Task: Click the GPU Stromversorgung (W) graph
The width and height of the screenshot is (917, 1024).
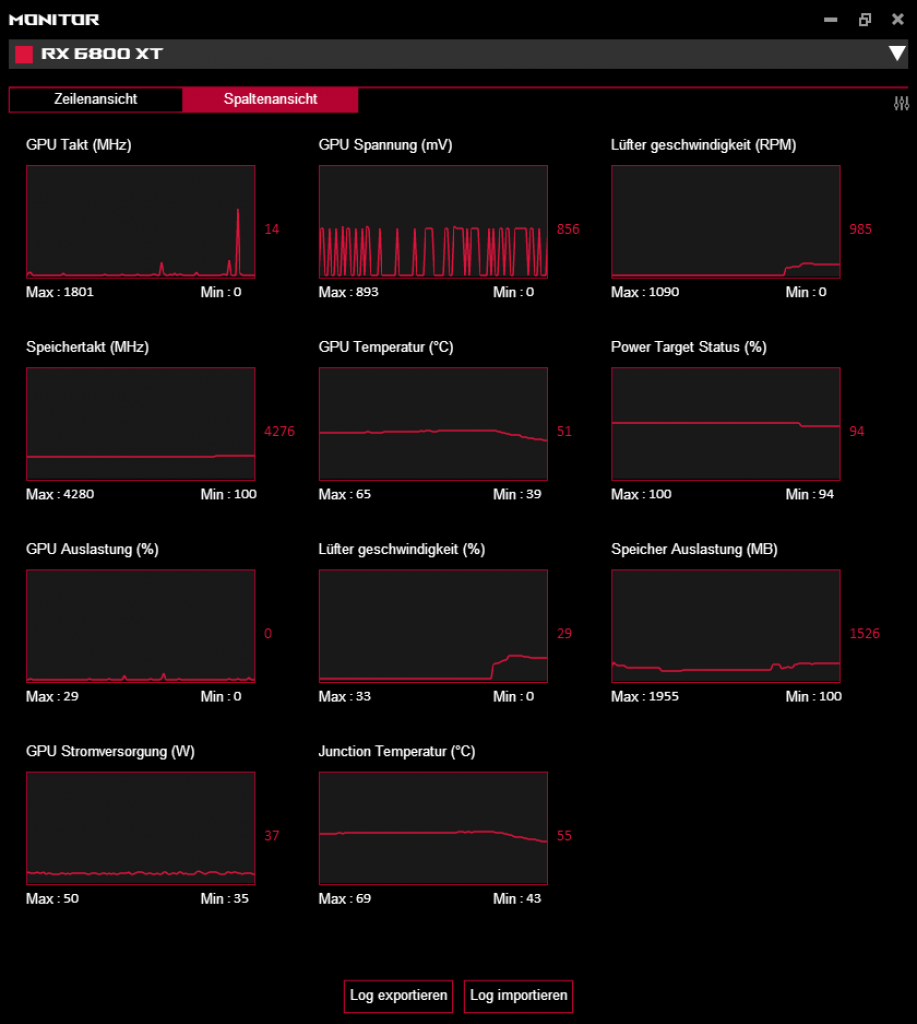Action: (x=140, y=828)
